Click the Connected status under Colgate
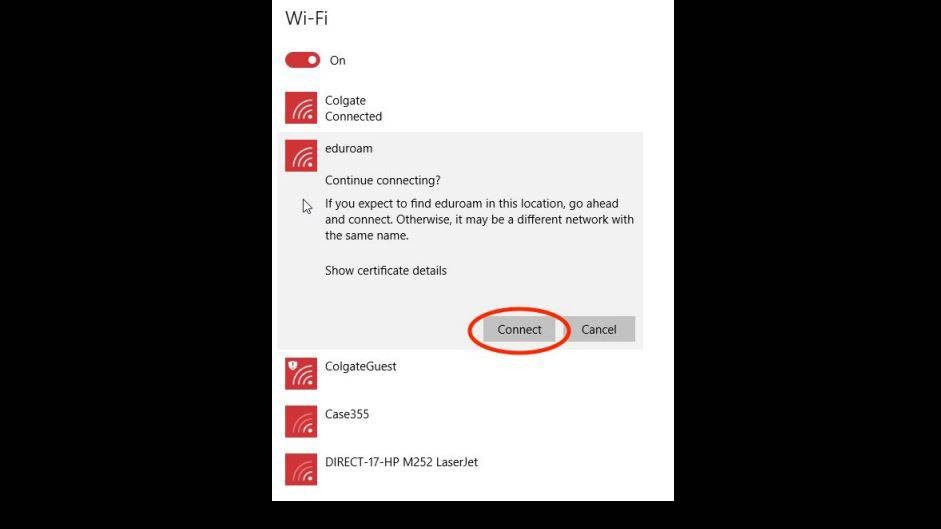 (353, 116)
